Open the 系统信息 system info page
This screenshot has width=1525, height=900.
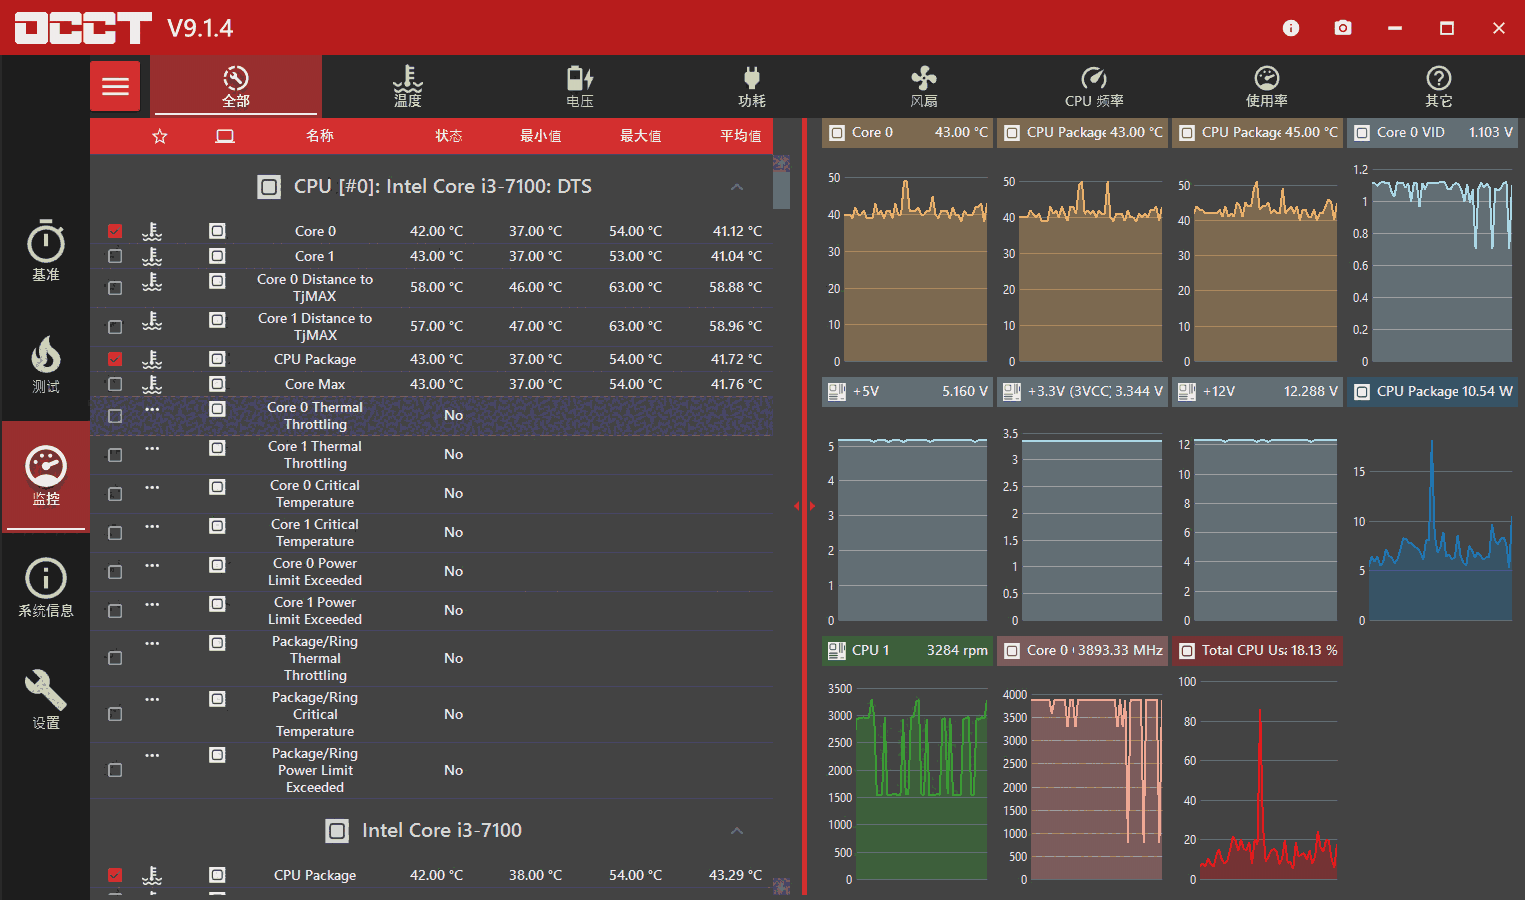click(46, 587)
